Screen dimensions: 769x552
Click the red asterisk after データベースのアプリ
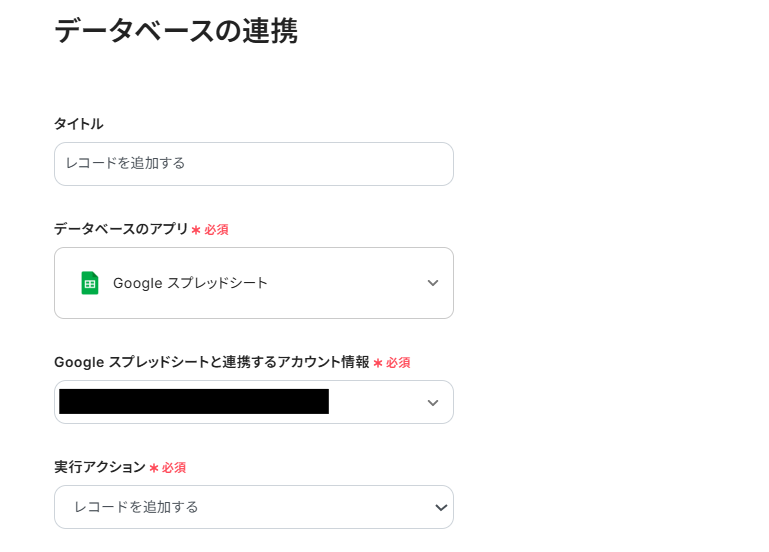point(196,230)
